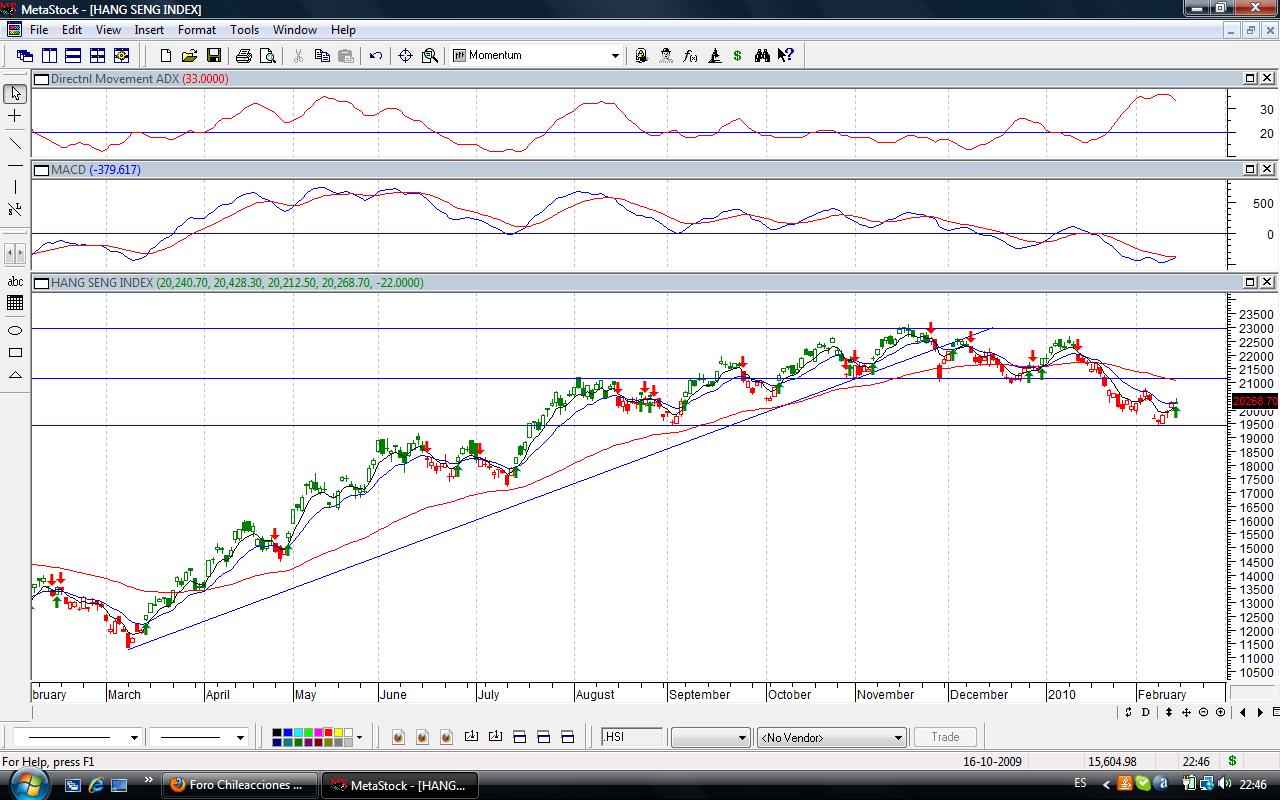
Task: Click the Copy icon in toolbar
Action: point(322,56)
